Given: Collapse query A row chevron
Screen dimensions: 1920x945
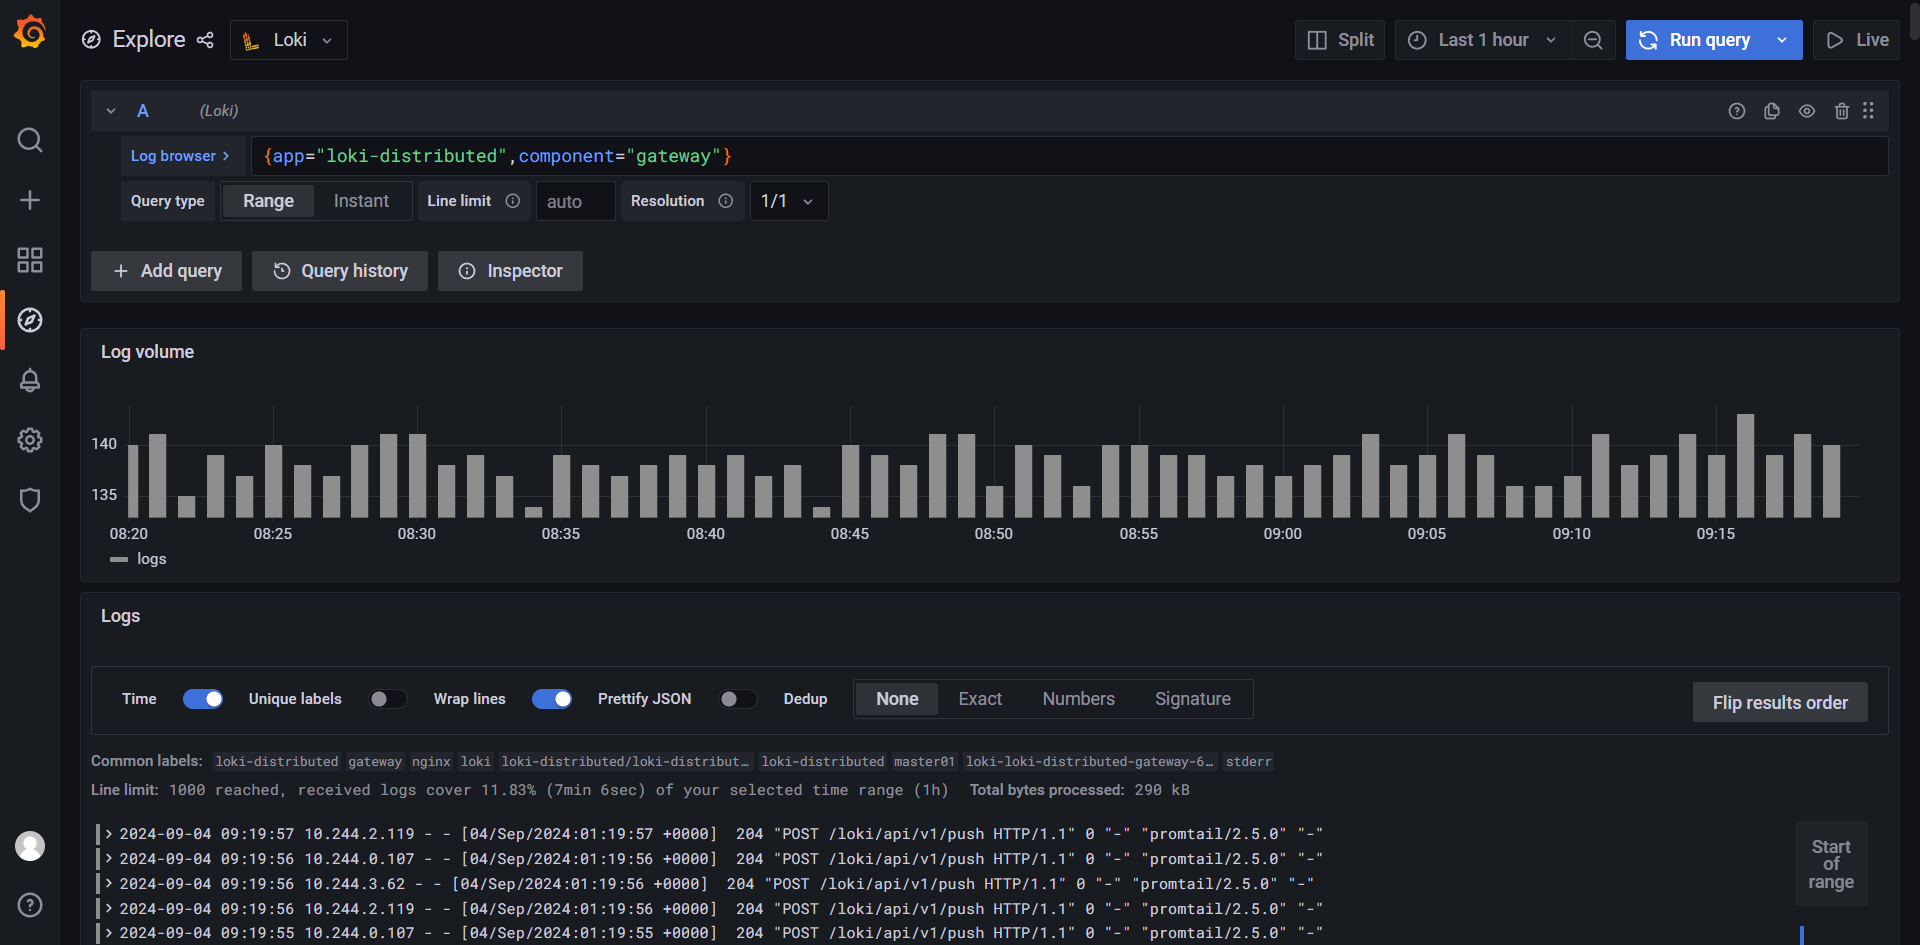Looking at the screenshot, I should coord(111,111).
